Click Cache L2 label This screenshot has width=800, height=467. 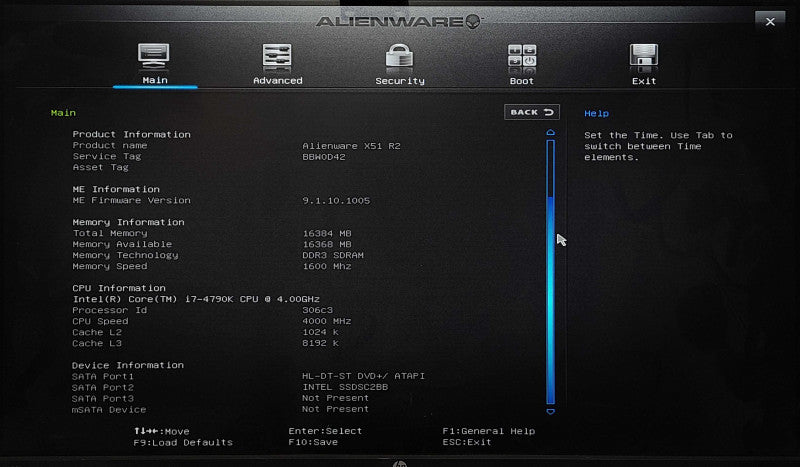pos(97,332)
